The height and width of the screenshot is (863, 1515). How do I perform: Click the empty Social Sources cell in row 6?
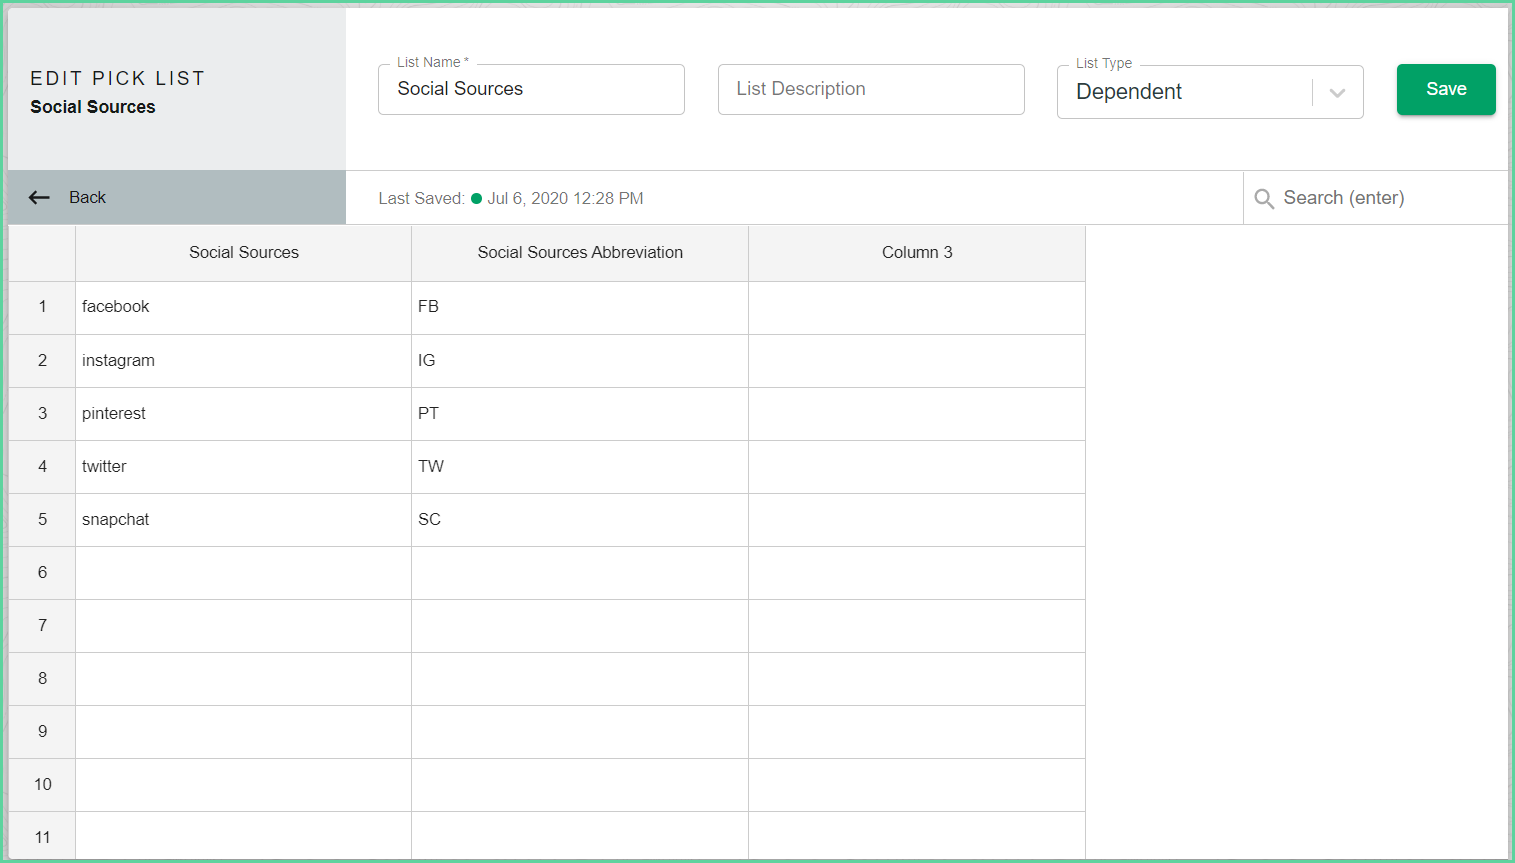pyautogui.click(x=244, y=573)
